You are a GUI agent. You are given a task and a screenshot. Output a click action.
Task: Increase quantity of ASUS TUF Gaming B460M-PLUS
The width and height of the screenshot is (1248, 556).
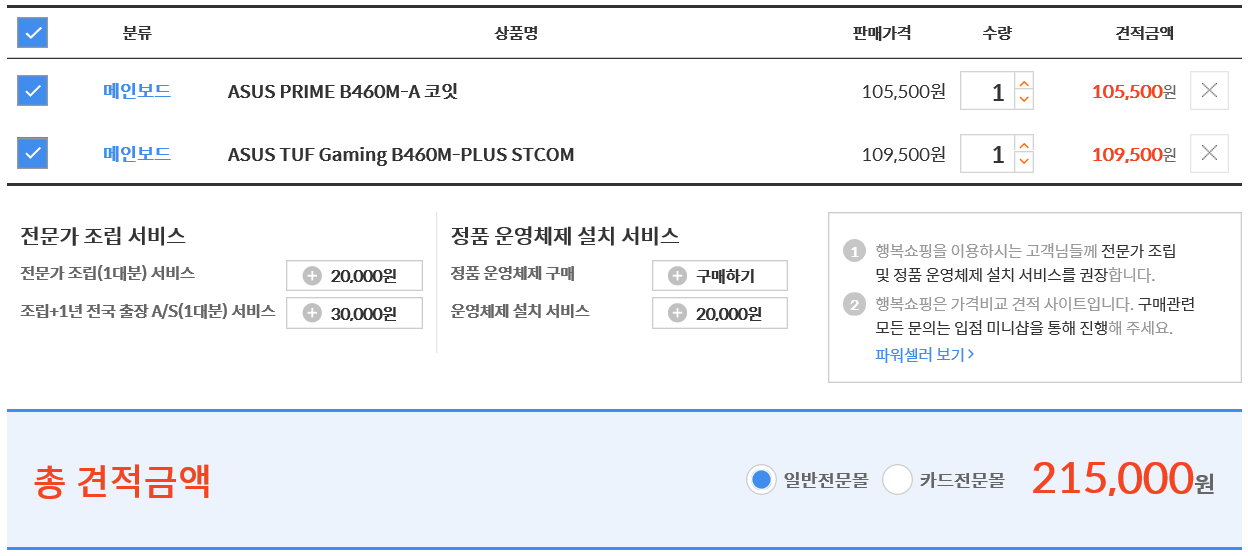coord(1023,144)
